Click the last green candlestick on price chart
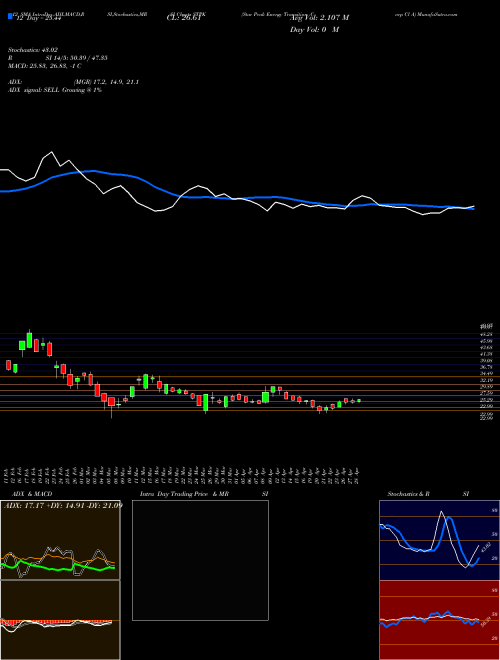Screen dimensions: 500x660 click(359, 401)
